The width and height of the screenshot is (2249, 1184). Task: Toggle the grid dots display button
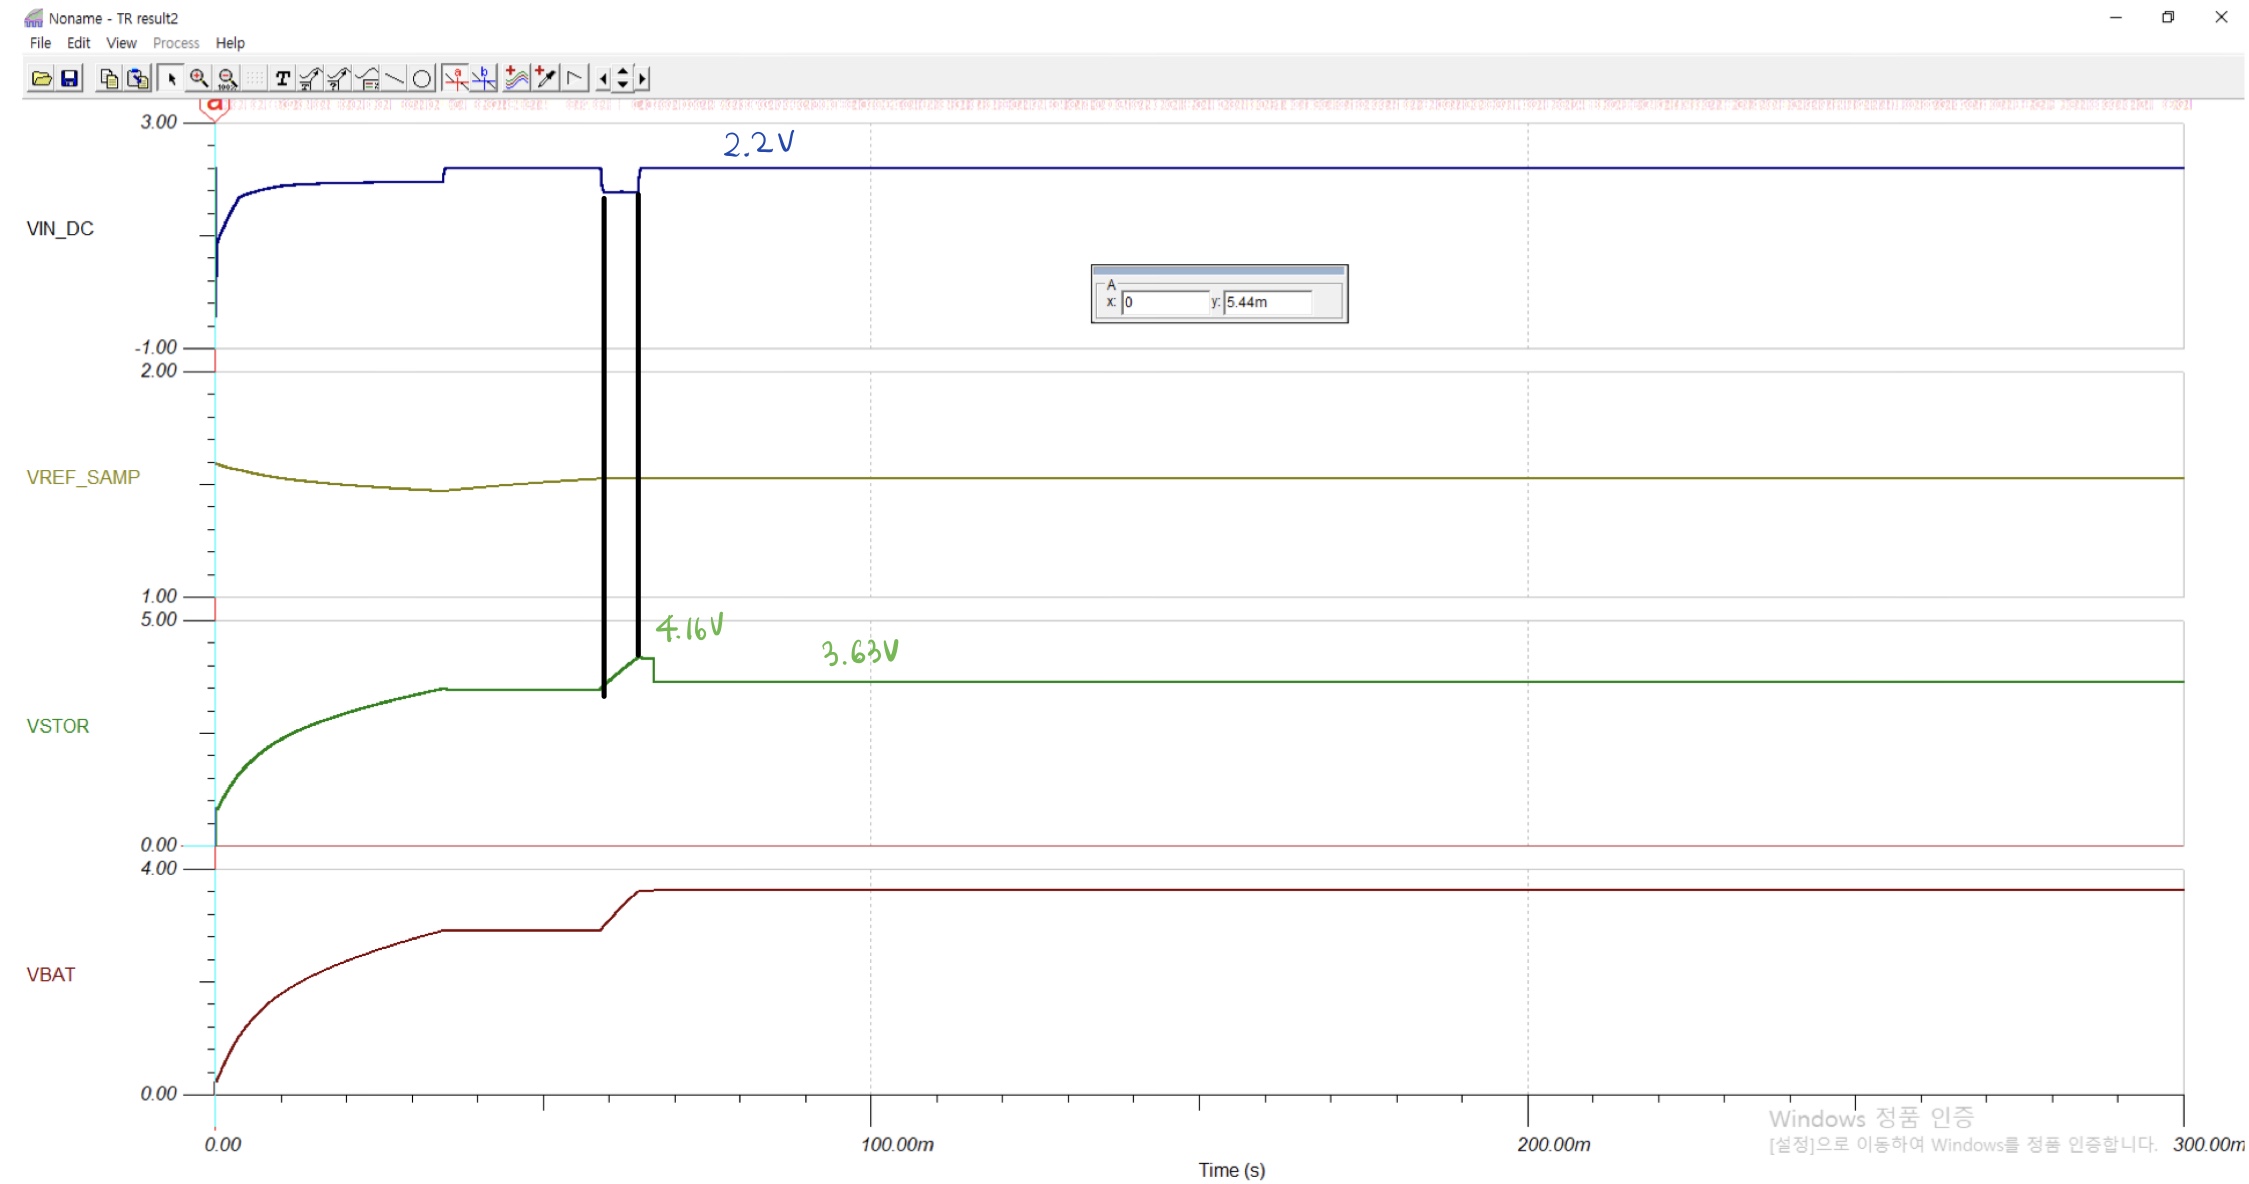click(255, 78)
